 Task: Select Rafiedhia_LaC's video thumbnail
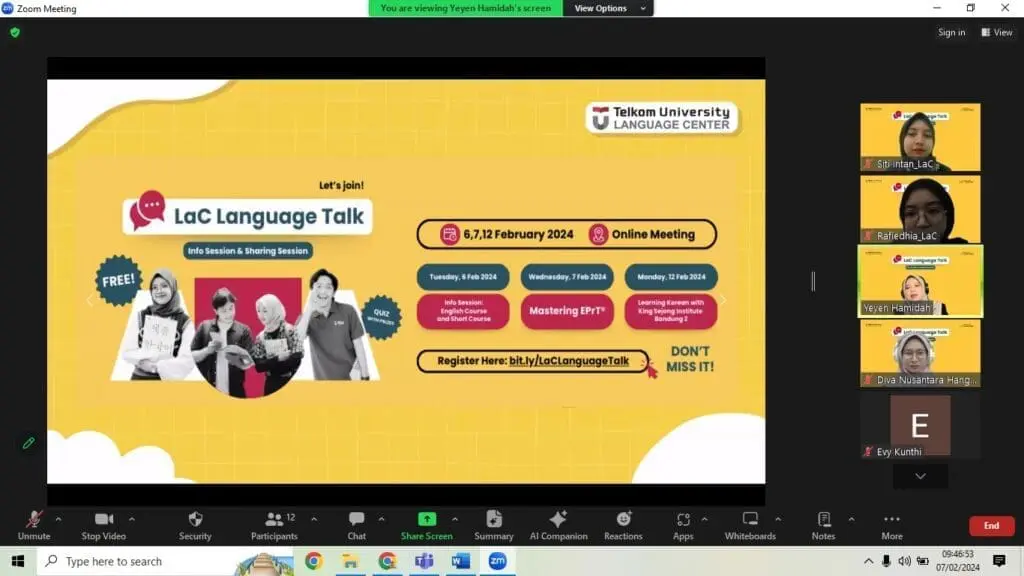[919, 208]
